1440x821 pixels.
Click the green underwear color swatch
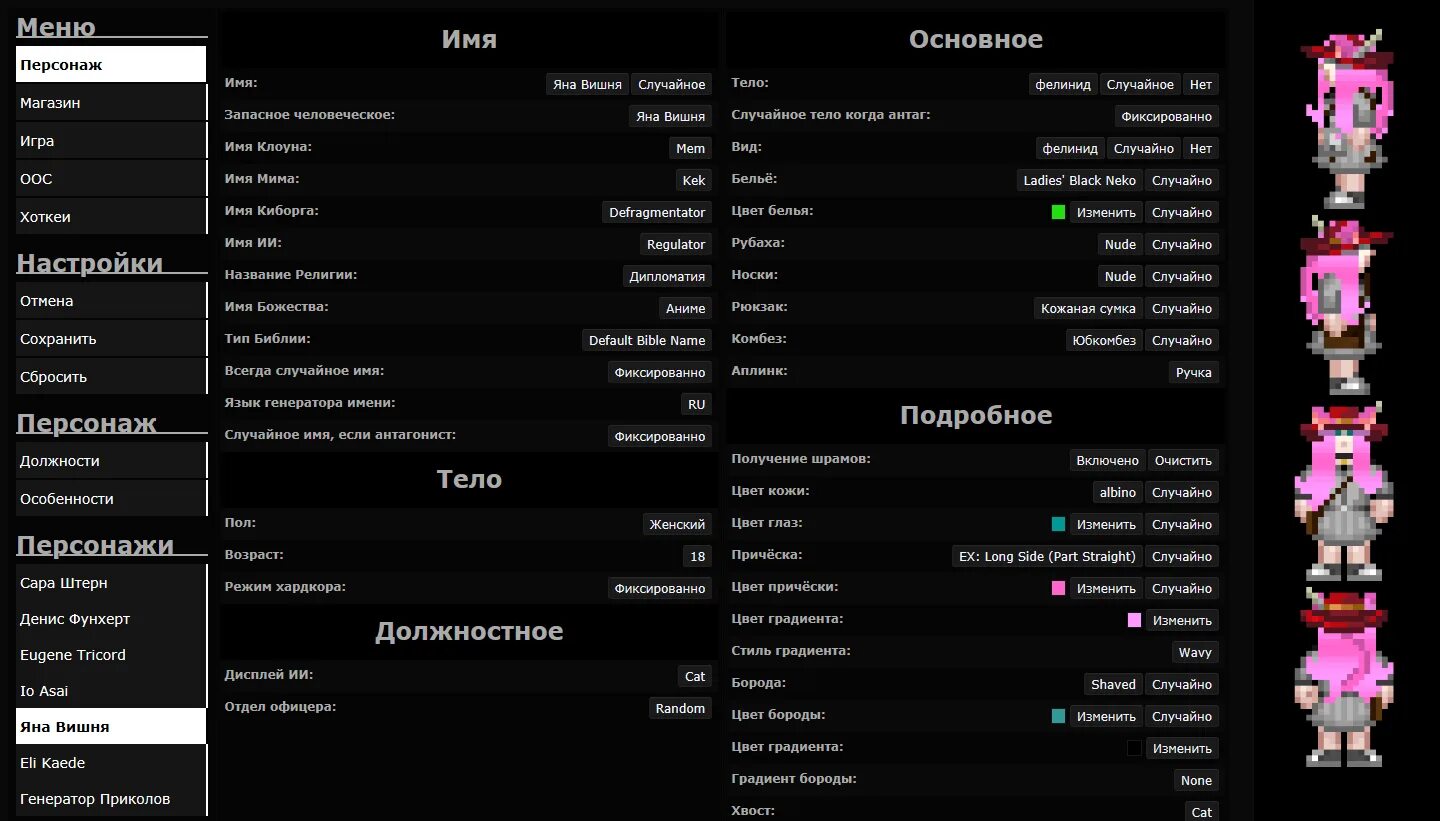pyautogui.click(x=1058, y=212)
